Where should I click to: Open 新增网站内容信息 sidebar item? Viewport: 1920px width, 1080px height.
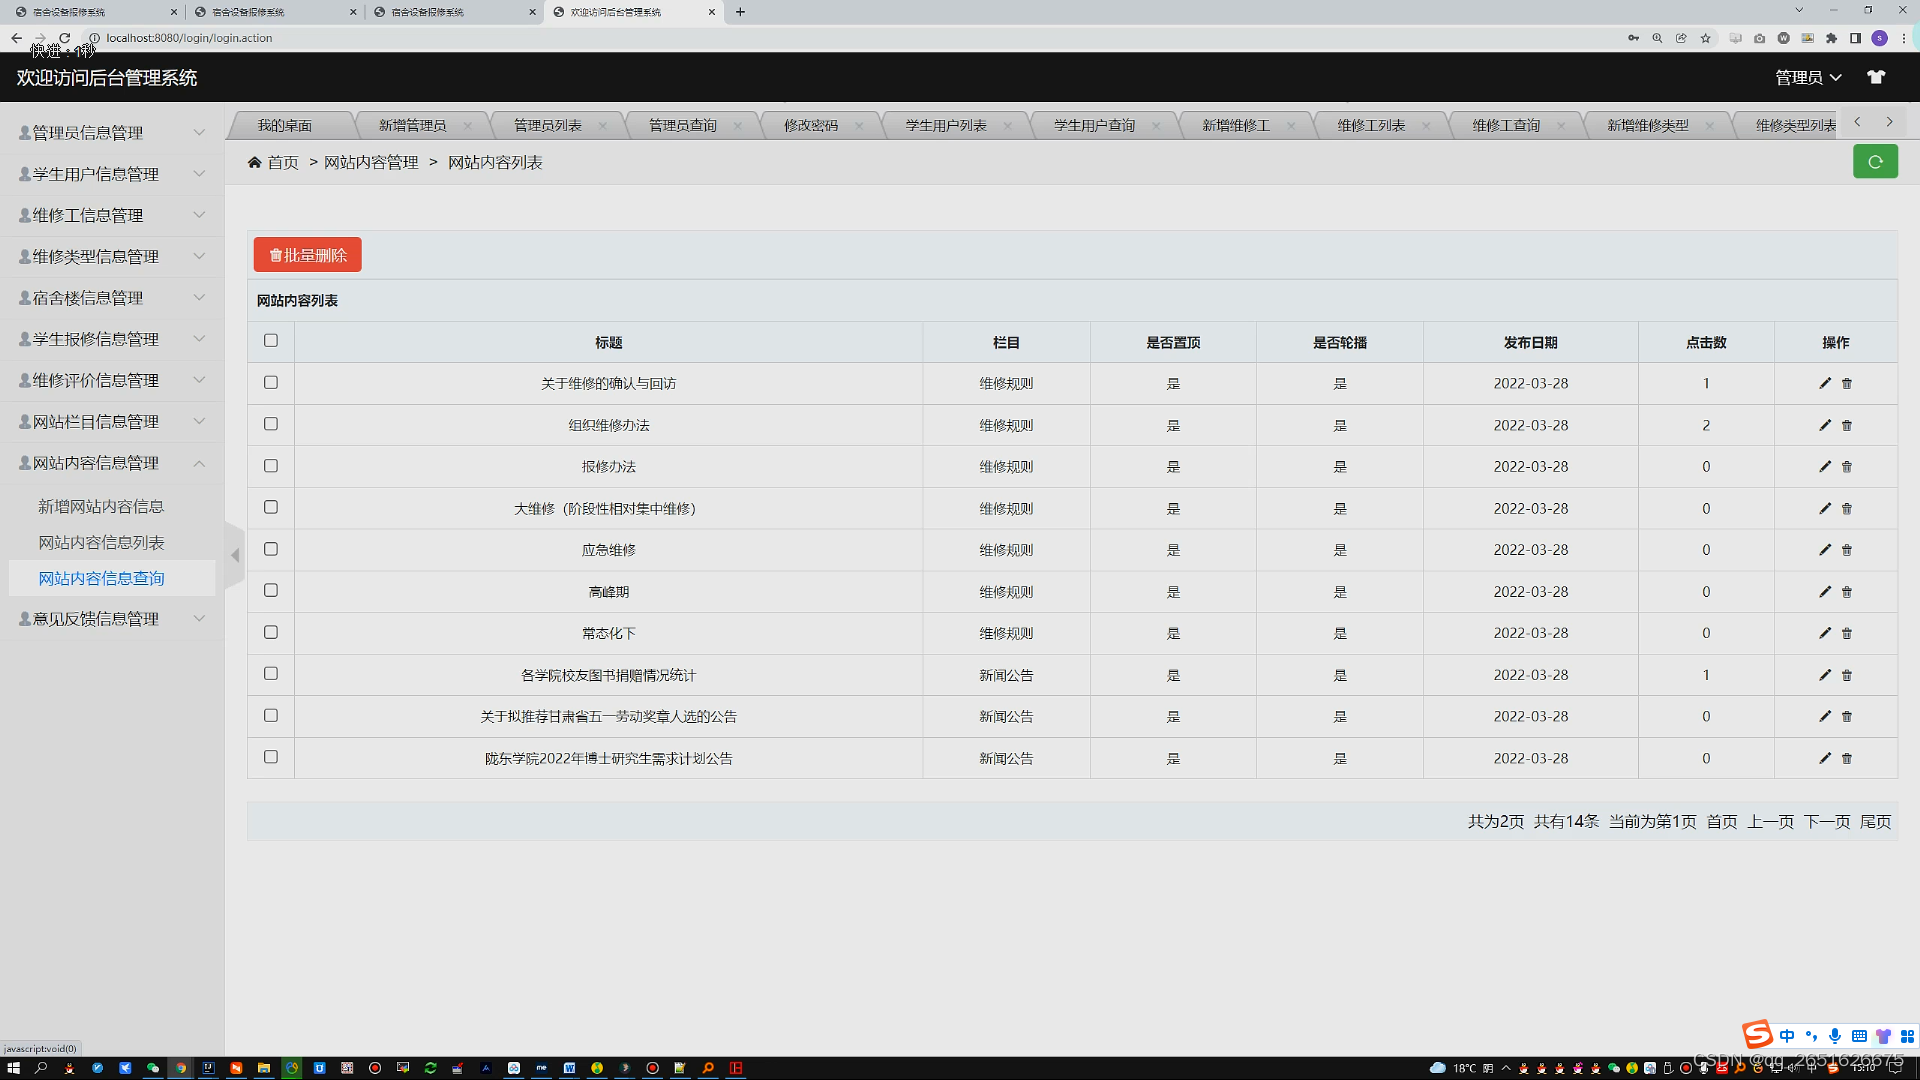click(x=101, y=507)
